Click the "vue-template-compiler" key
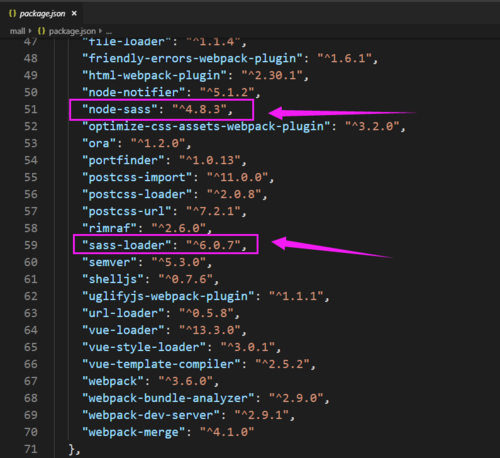 161,364
